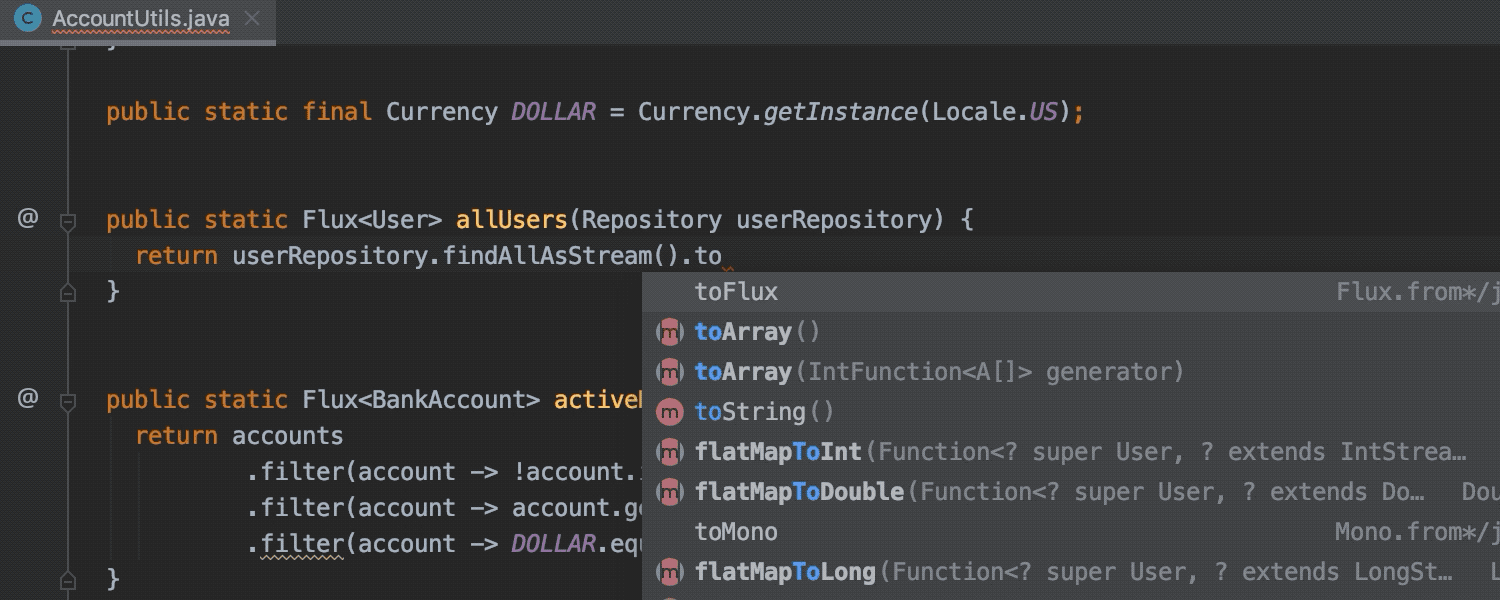
Task: Choose flatMapToLong completion suggestion
Action: click(x=1071, y=572)
